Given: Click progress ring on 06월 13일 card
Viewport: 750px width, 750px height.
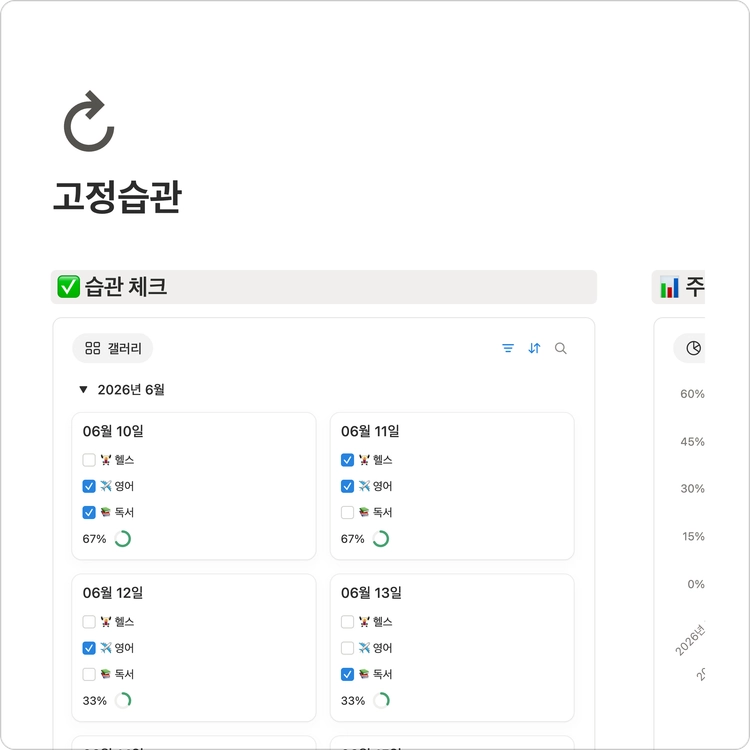Looking at the screenshot, I should click(x=381, y=700).
